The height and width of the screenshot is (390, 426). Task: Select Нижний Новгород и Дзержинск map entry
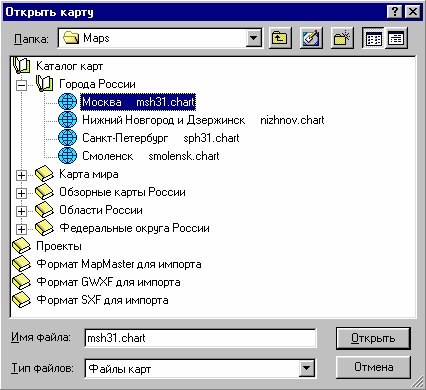203,120
